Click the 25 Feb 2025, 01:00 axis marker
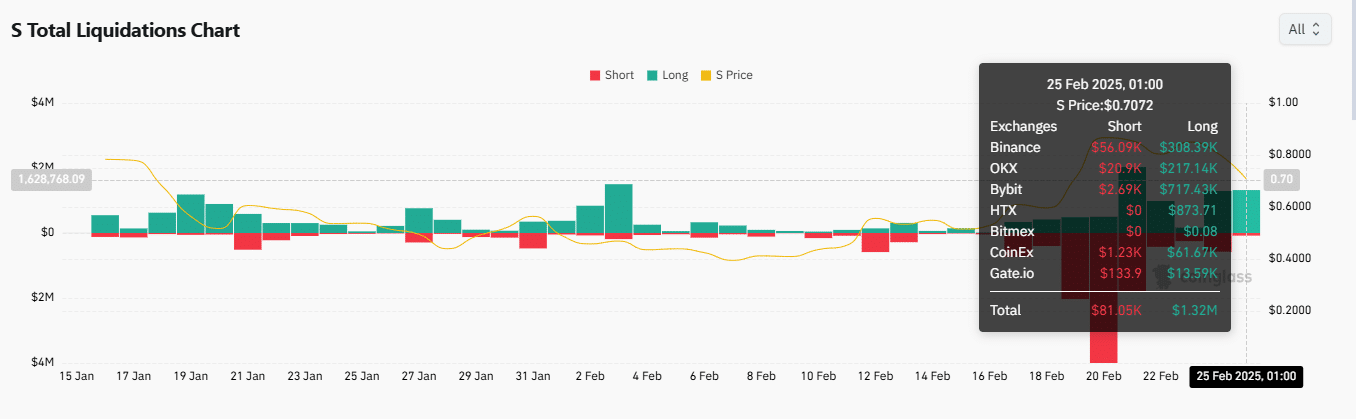 pyautogui.click(x=1246, y=376)
